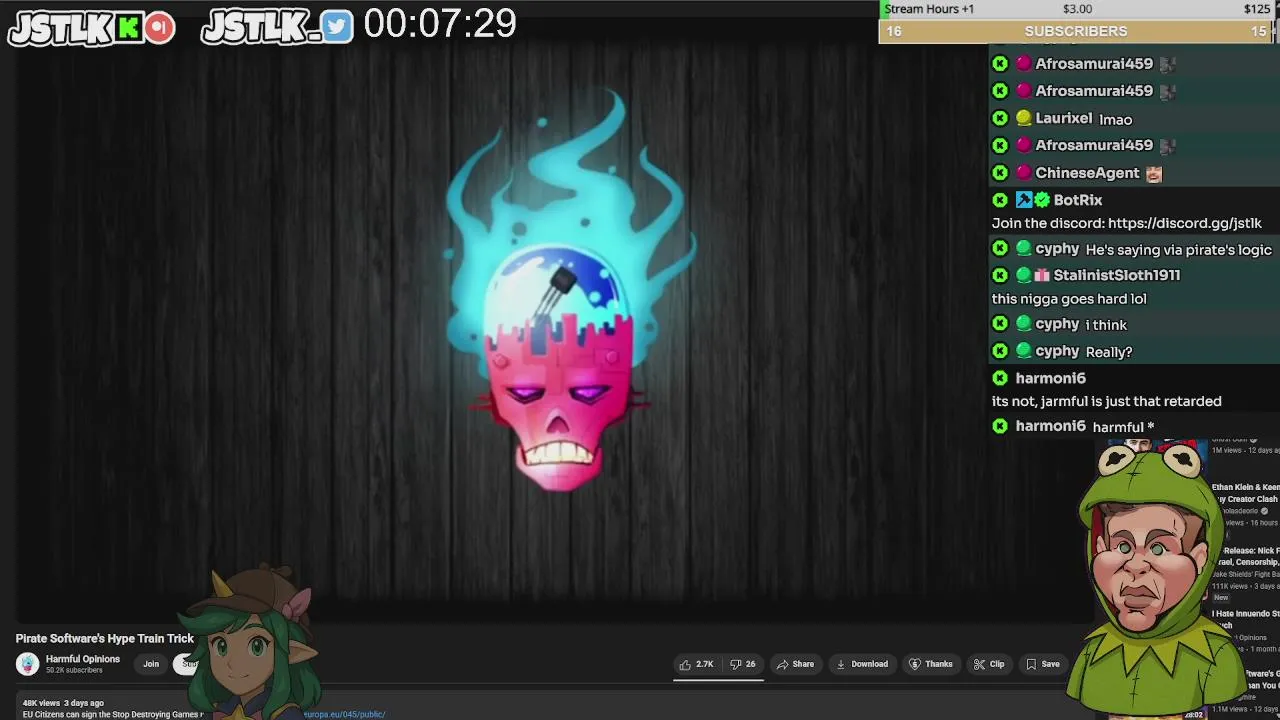Click the 48K views 3 days ago text
Image resolution: width=1280 pixels, height=720 pixels.
(63, 703)
